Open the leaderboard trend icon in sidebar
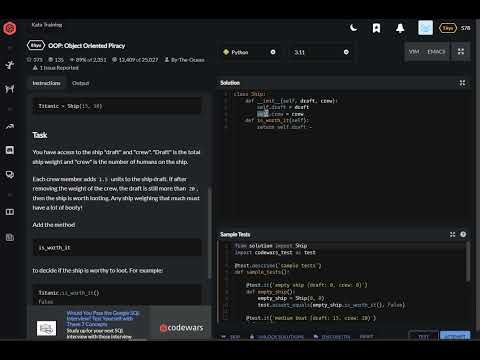 [10, 126]
